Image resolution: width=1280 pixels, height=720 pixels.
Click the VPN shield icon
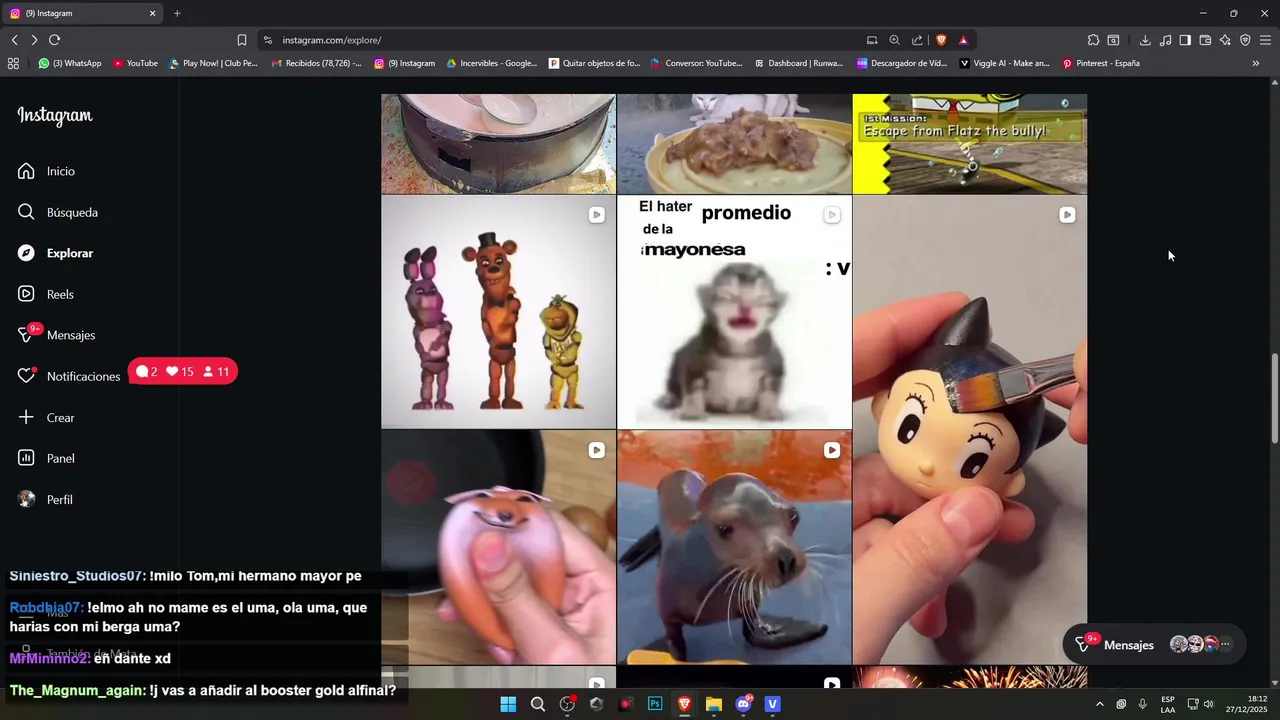point(1245,40)
